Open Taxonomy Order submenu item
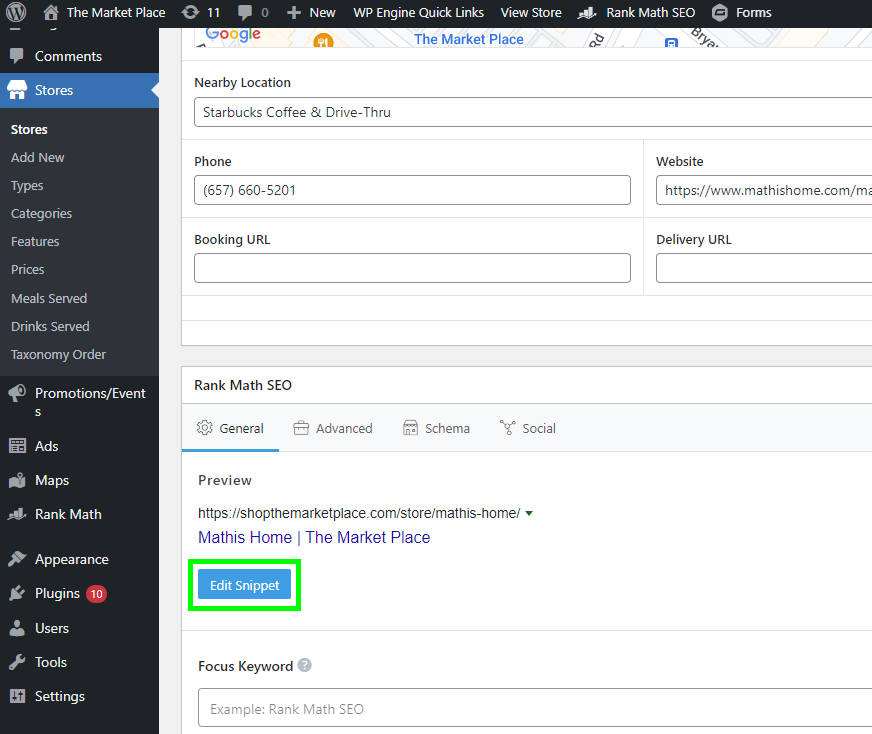 tap(58, 354)
